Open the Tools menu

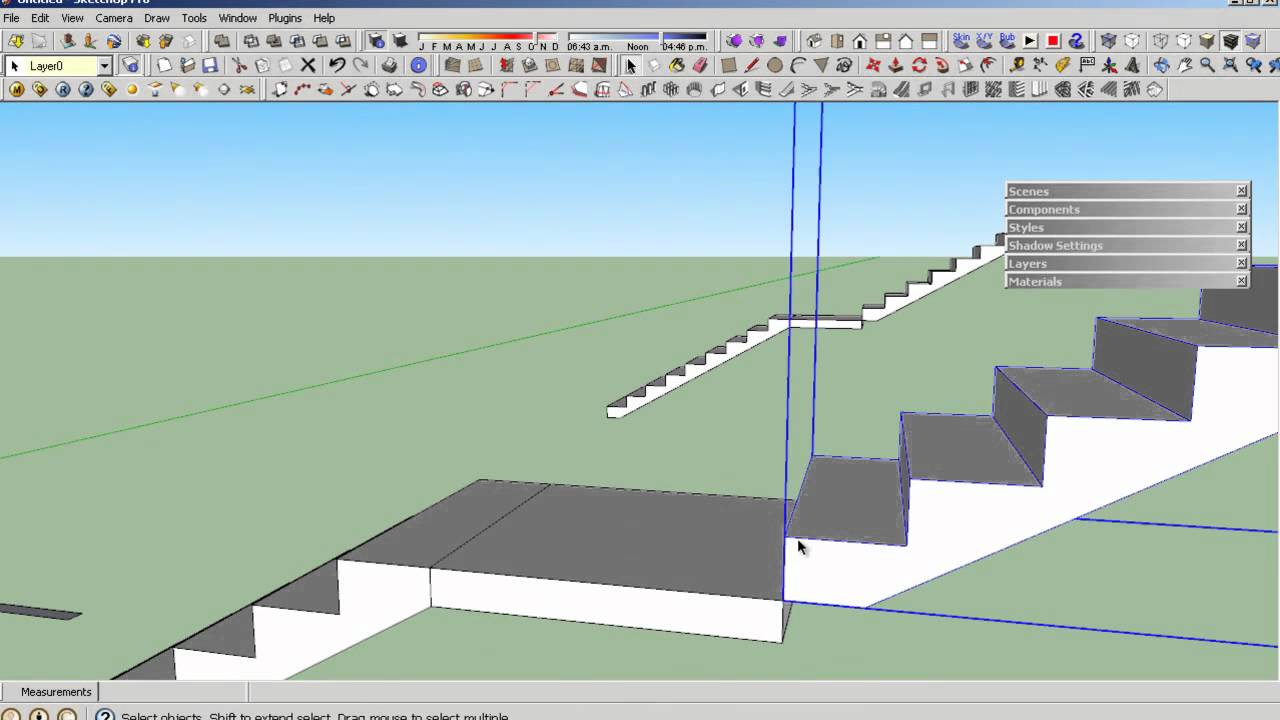pos(194,18)
